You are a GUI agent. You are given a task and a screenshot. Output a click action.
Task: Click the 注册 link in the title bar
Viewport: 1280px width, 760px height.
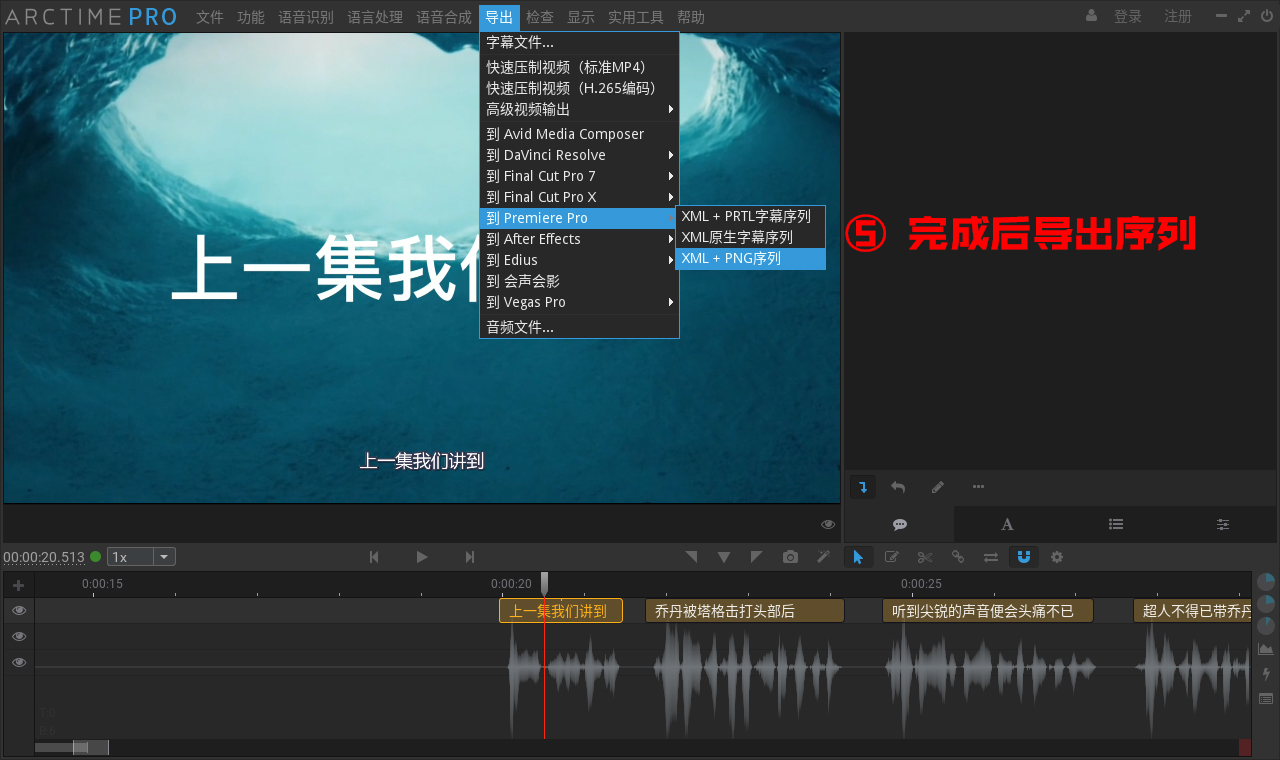(1178, 16)
